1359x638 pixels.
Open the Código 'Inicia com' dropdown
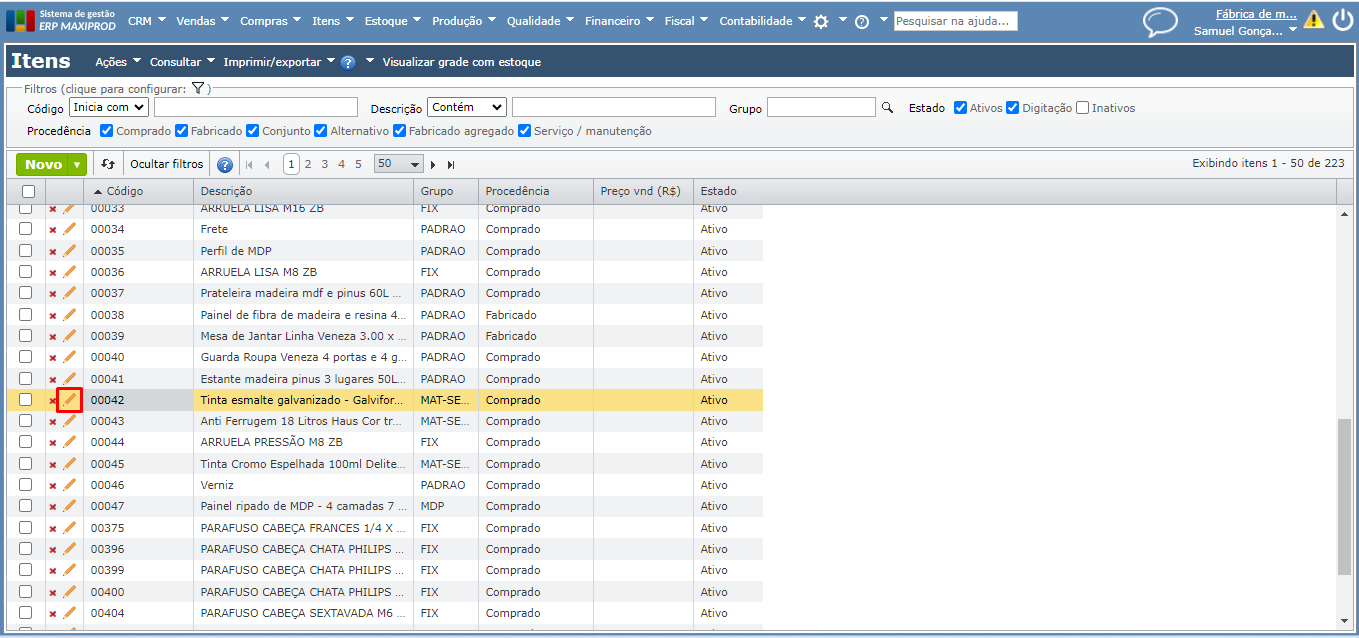109,107
